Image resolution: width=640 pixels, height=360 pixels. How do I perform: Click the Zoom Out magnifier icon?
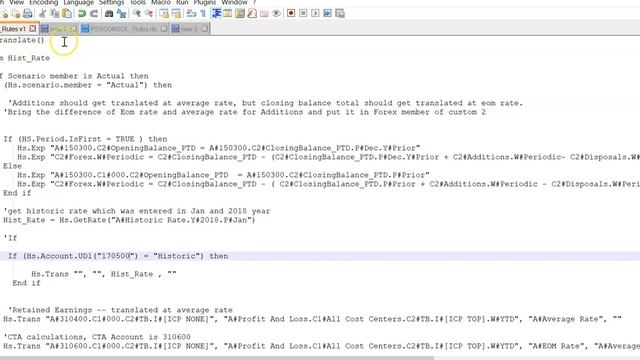[x=149, y=13]
